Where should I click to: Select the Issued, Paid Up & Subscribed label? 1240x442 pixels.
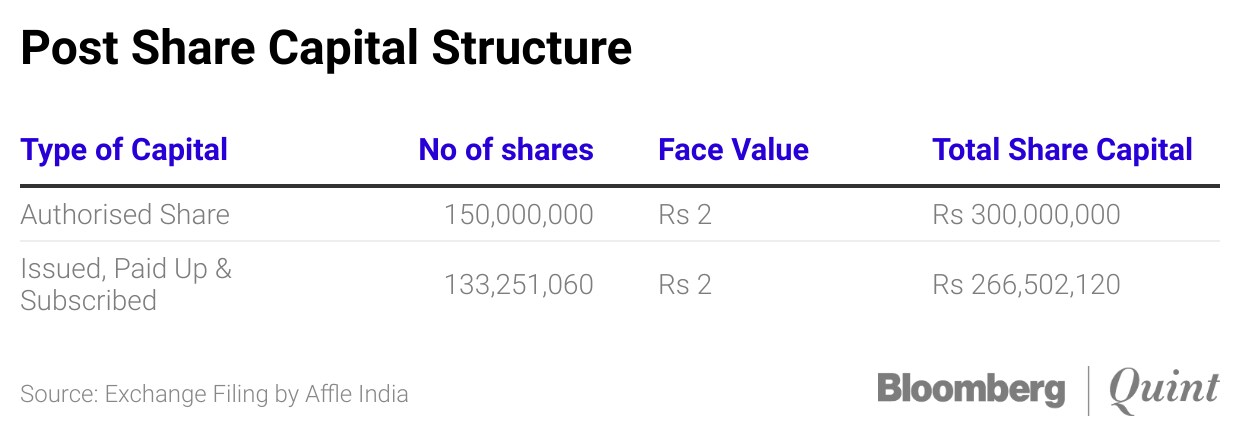coord(125,284)
